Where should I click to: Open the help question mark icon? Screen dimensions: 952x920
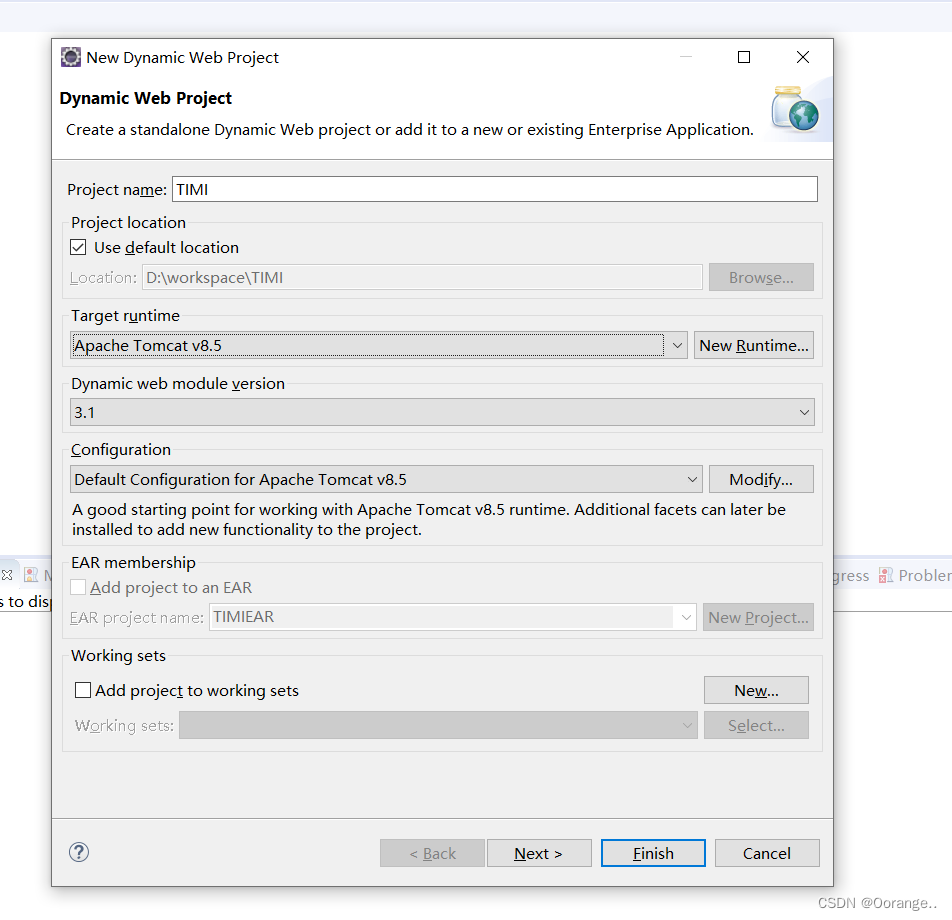coord(79,852)
